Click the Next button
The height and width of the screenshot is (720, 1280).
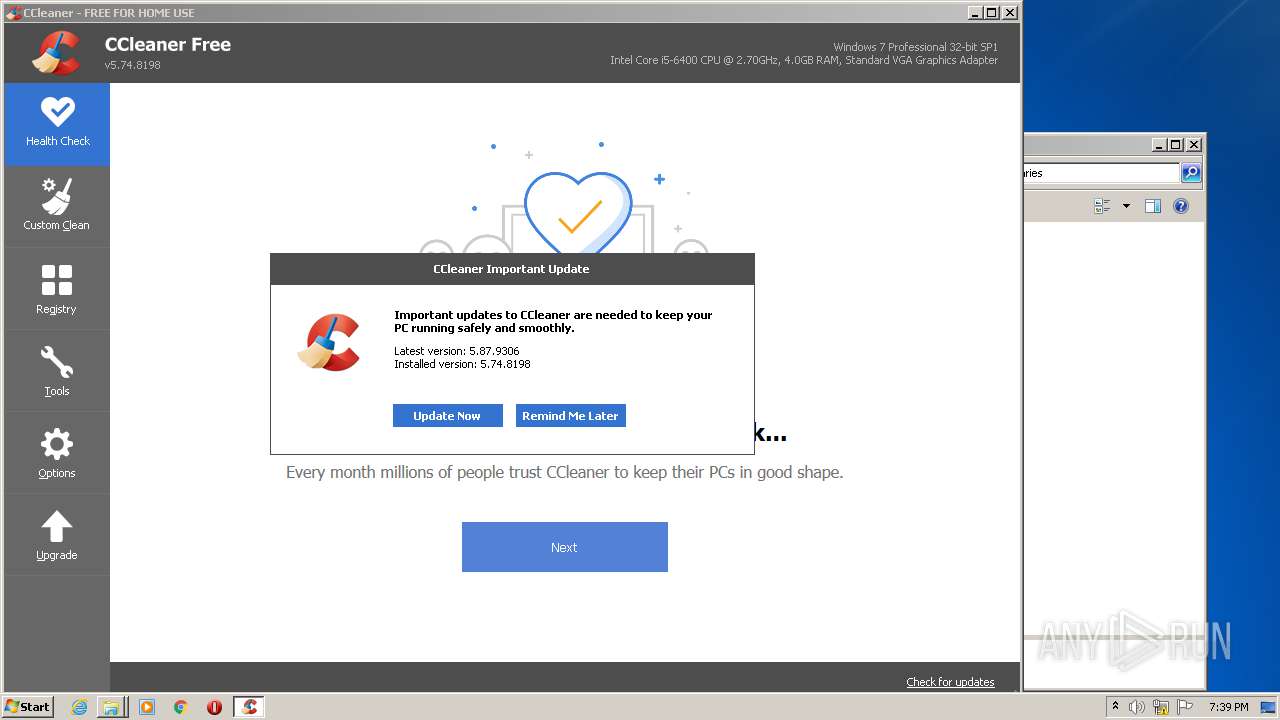coord(564,547)
